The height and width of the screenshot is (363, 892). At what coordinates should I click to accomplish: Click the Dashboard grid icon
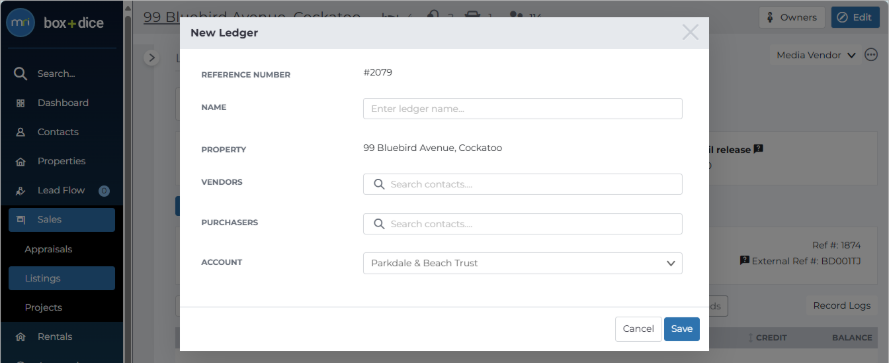pyautogui.click(x=20, y=103)
